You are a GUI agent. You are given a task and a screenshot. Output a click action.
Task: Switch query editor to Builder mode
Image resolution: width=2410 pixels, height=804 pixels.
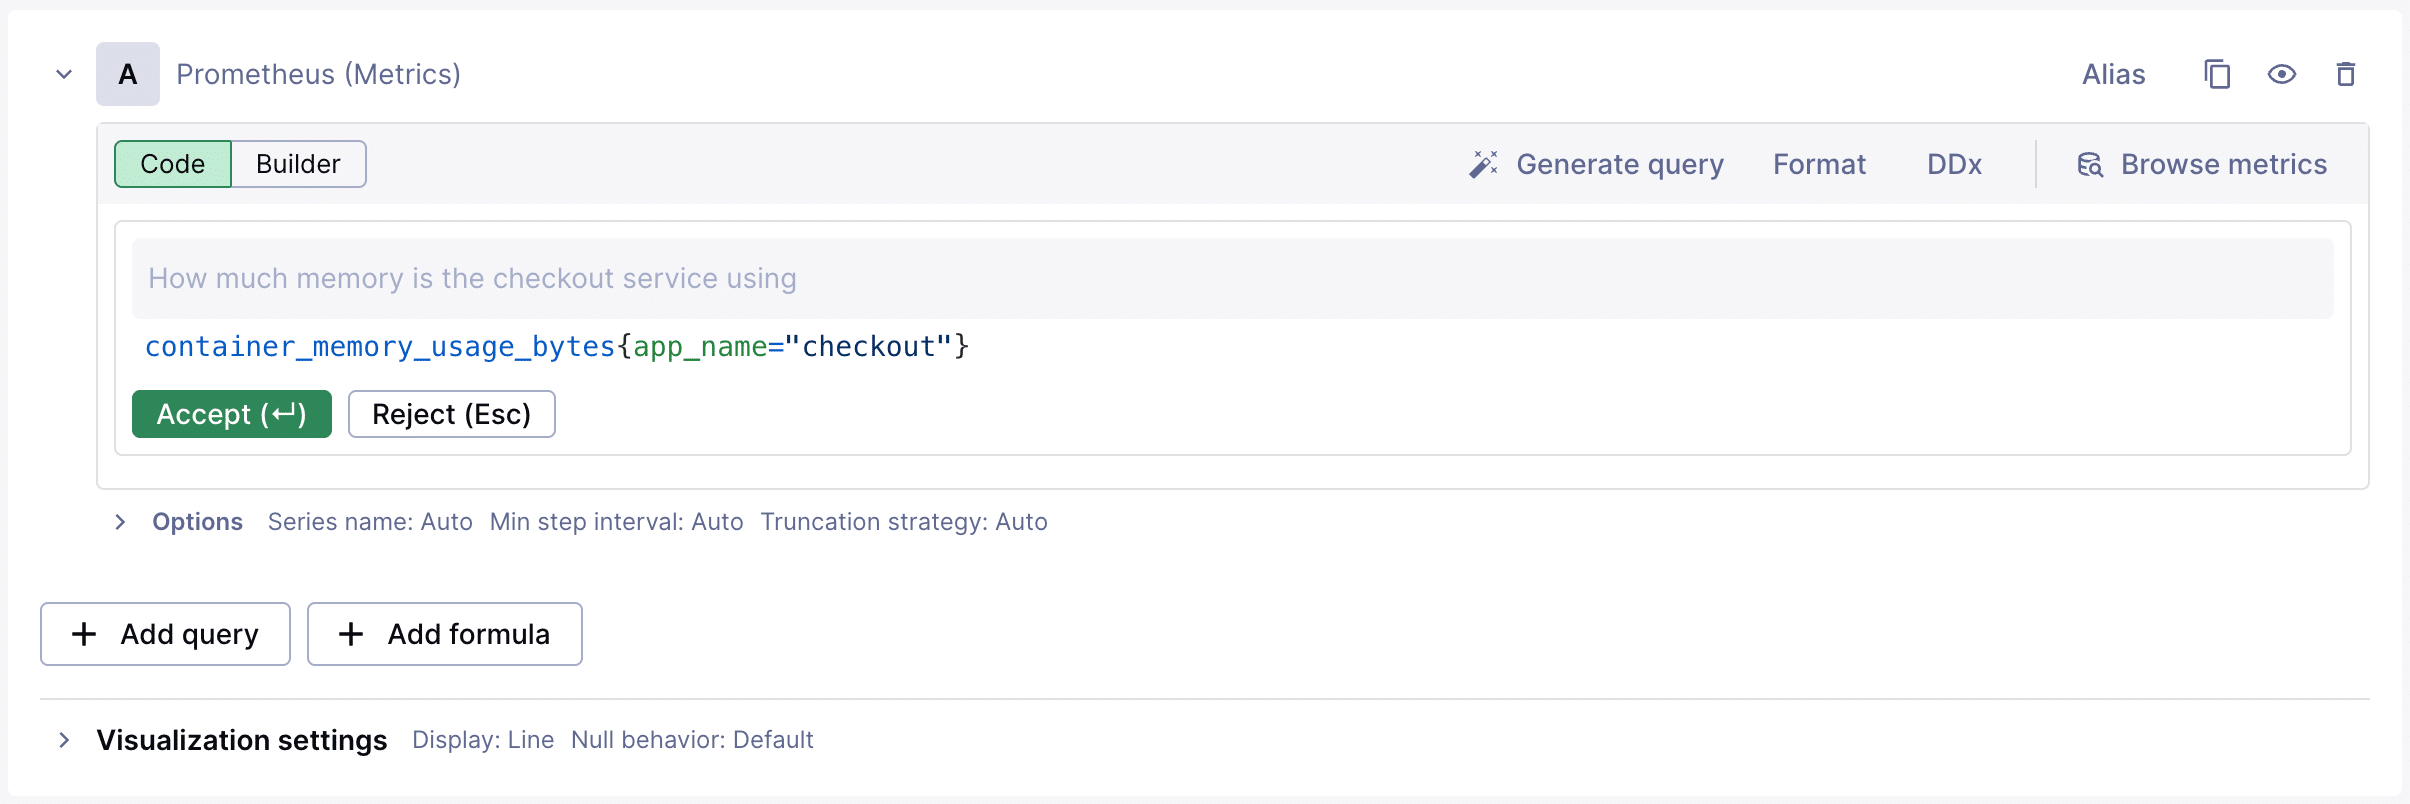(298, 164)
